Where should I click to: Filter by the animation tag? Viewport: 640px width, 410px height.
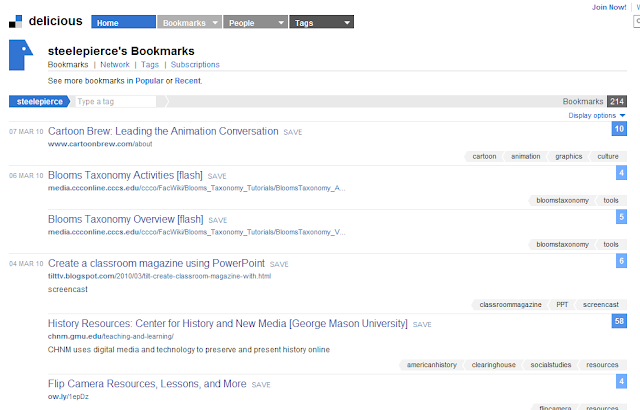tap(526, 156)
